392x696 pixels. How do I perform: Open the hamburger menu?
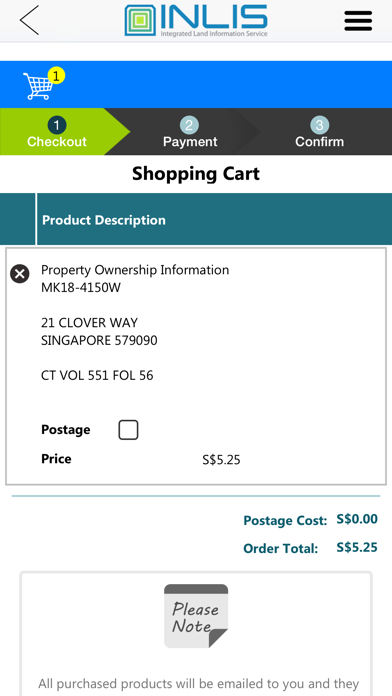(358, 20)
